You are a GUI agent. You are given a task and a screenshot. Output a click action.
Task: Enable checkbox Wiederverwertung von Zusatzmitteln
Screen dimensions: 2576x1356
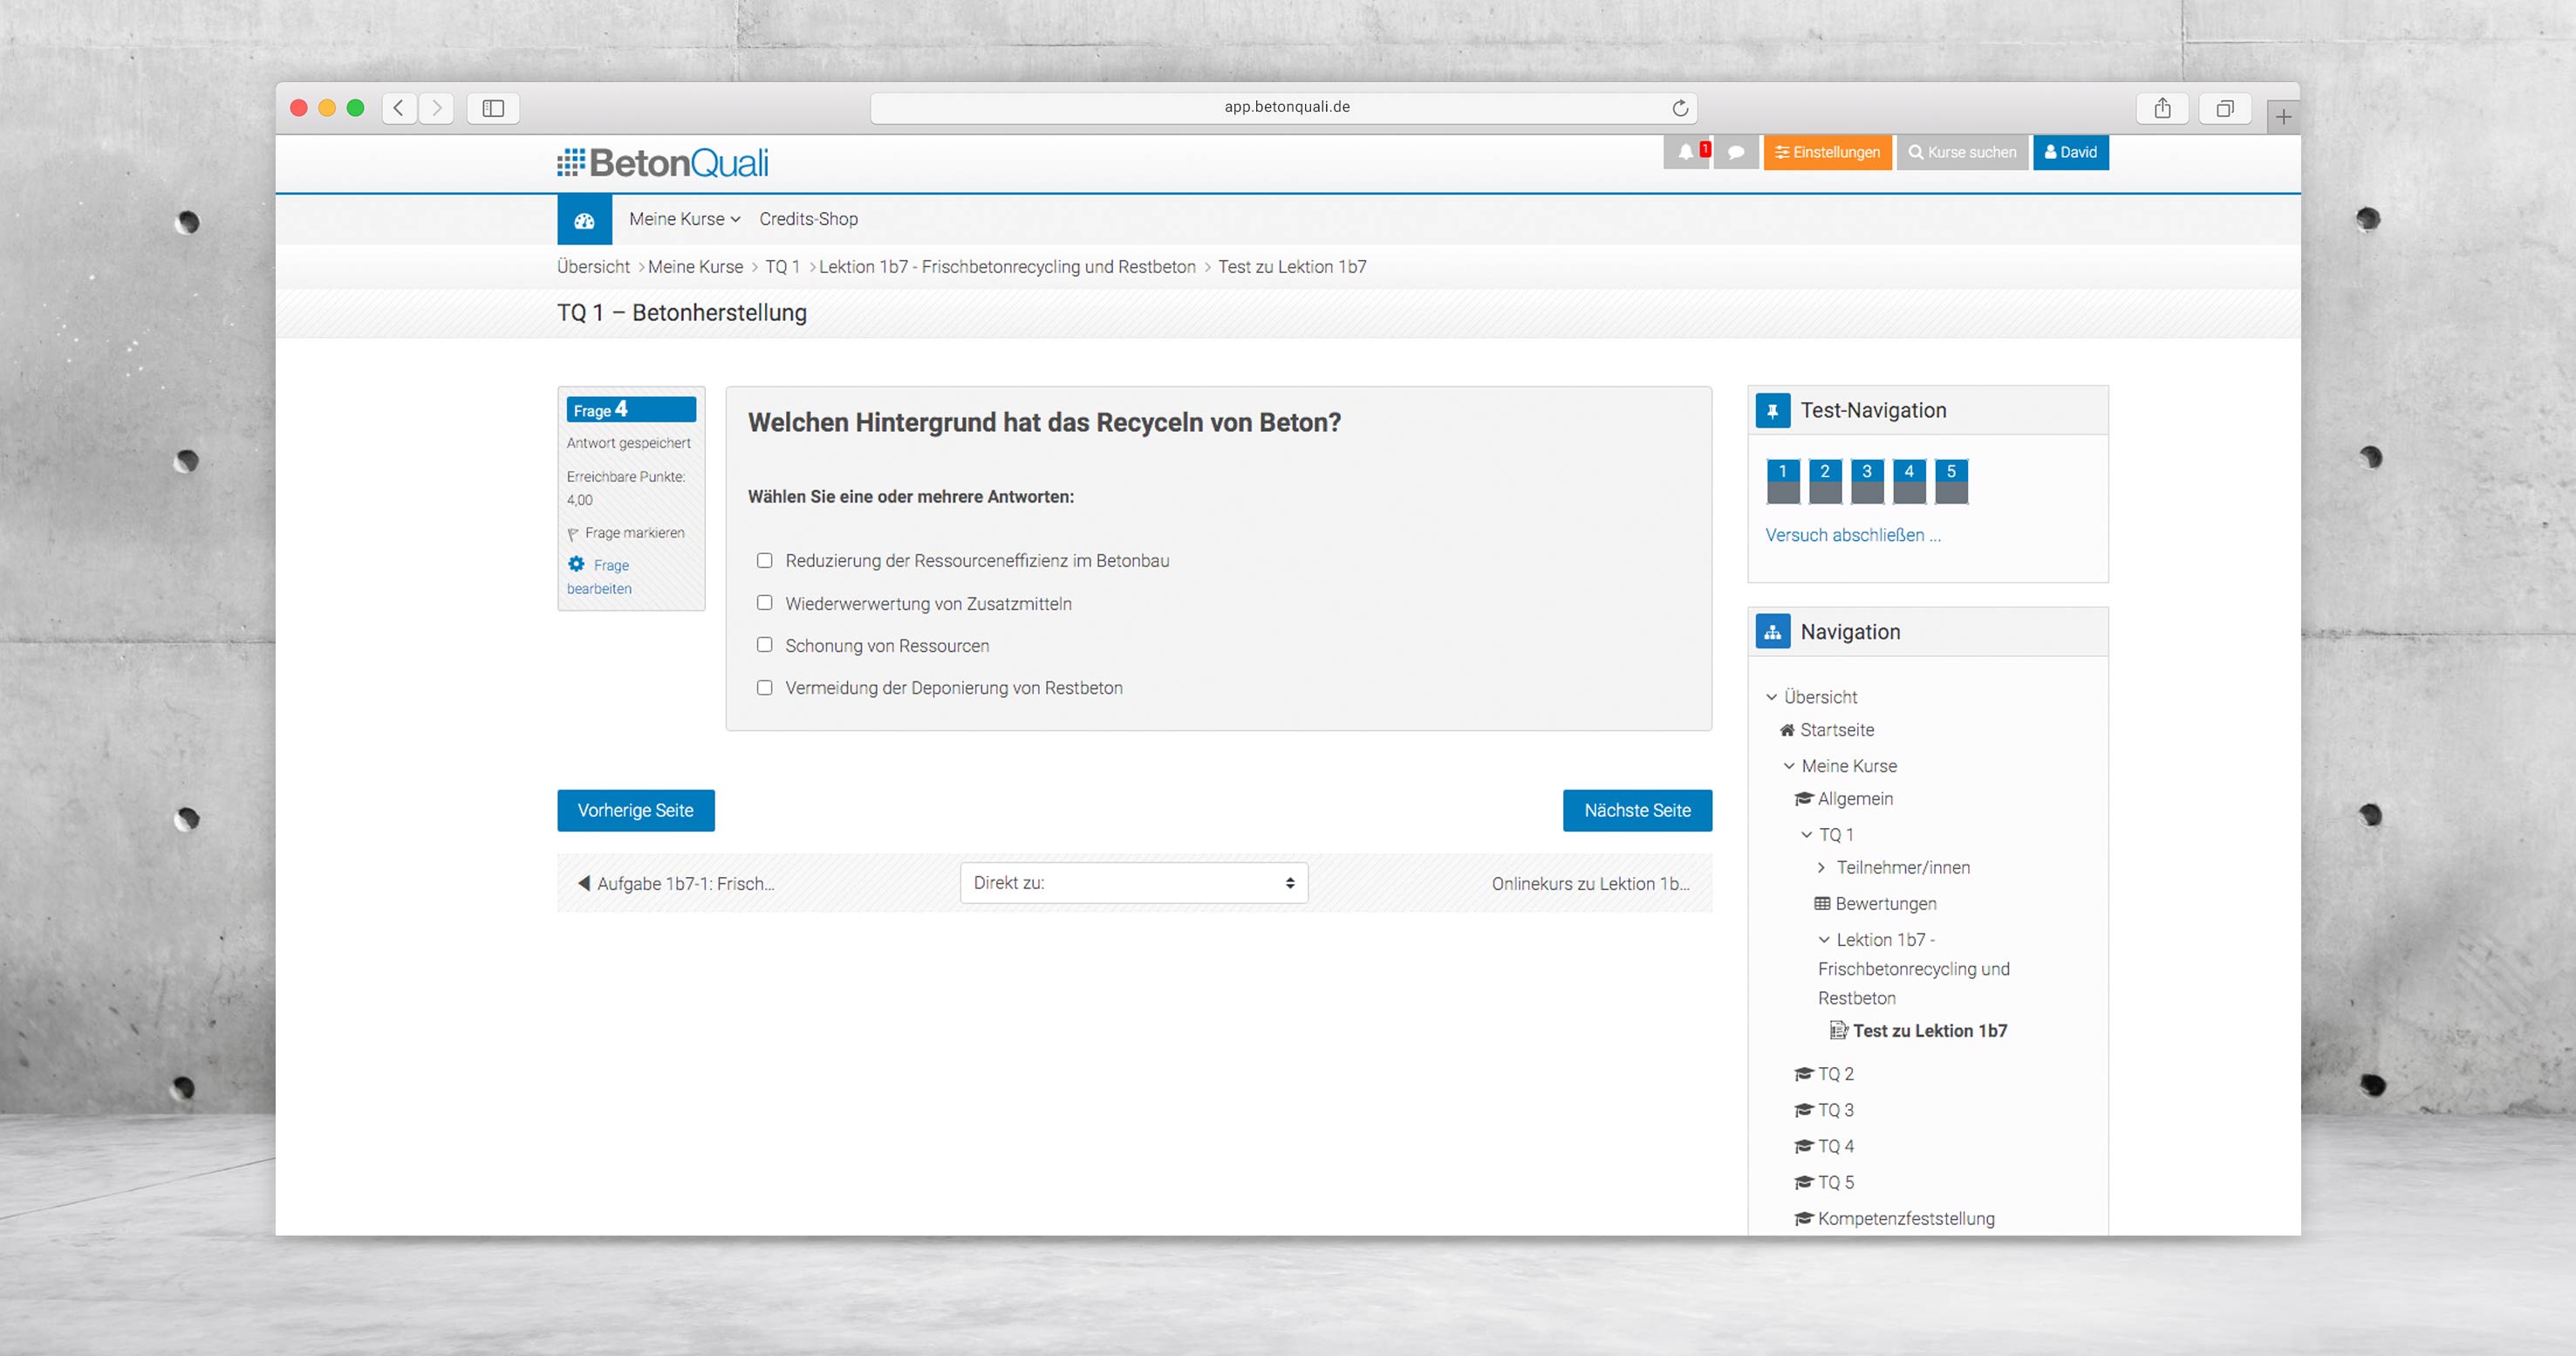[x=767, y=603]
